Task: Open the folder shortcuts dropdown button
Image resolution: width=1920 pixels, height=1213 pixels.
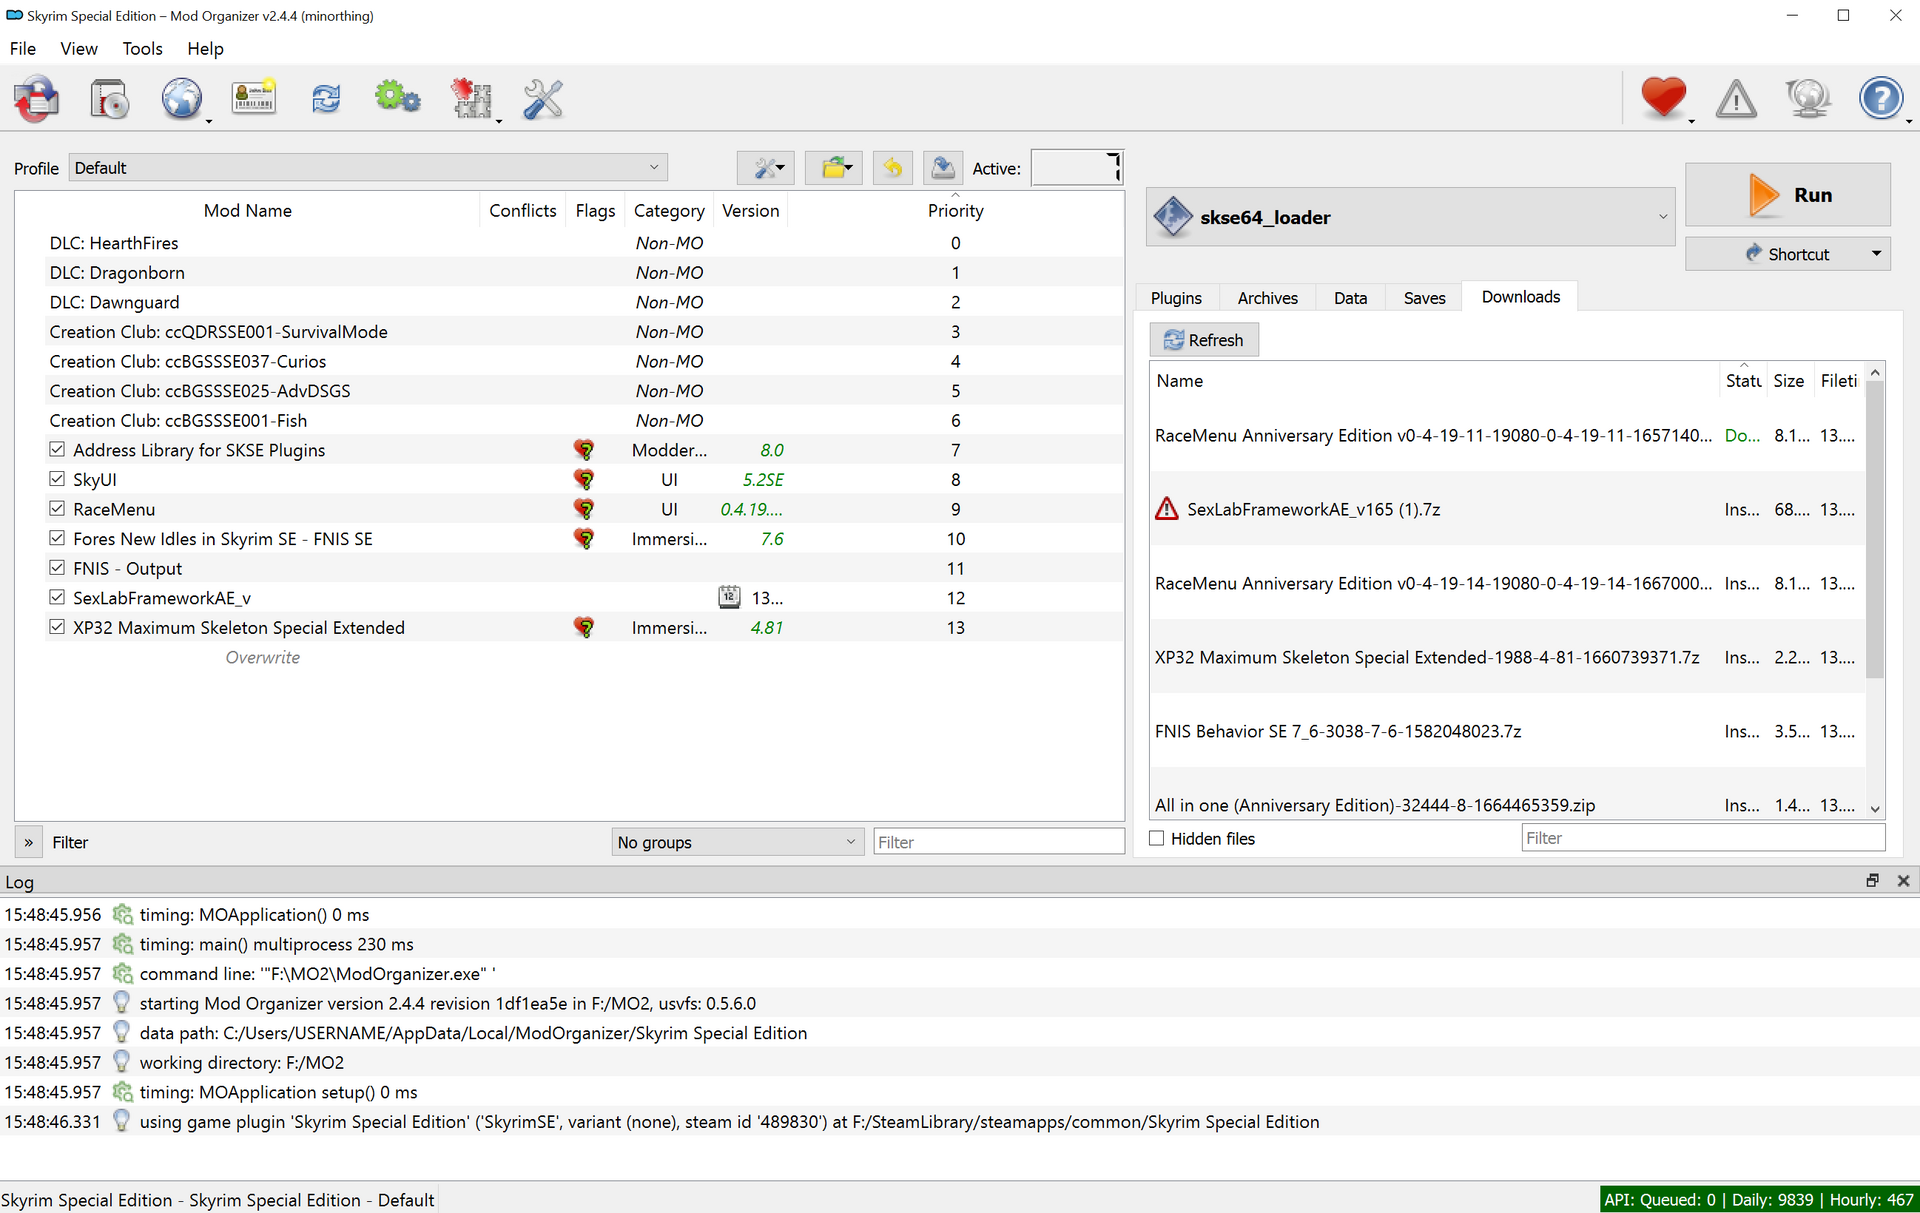Action: click(834, 168)
